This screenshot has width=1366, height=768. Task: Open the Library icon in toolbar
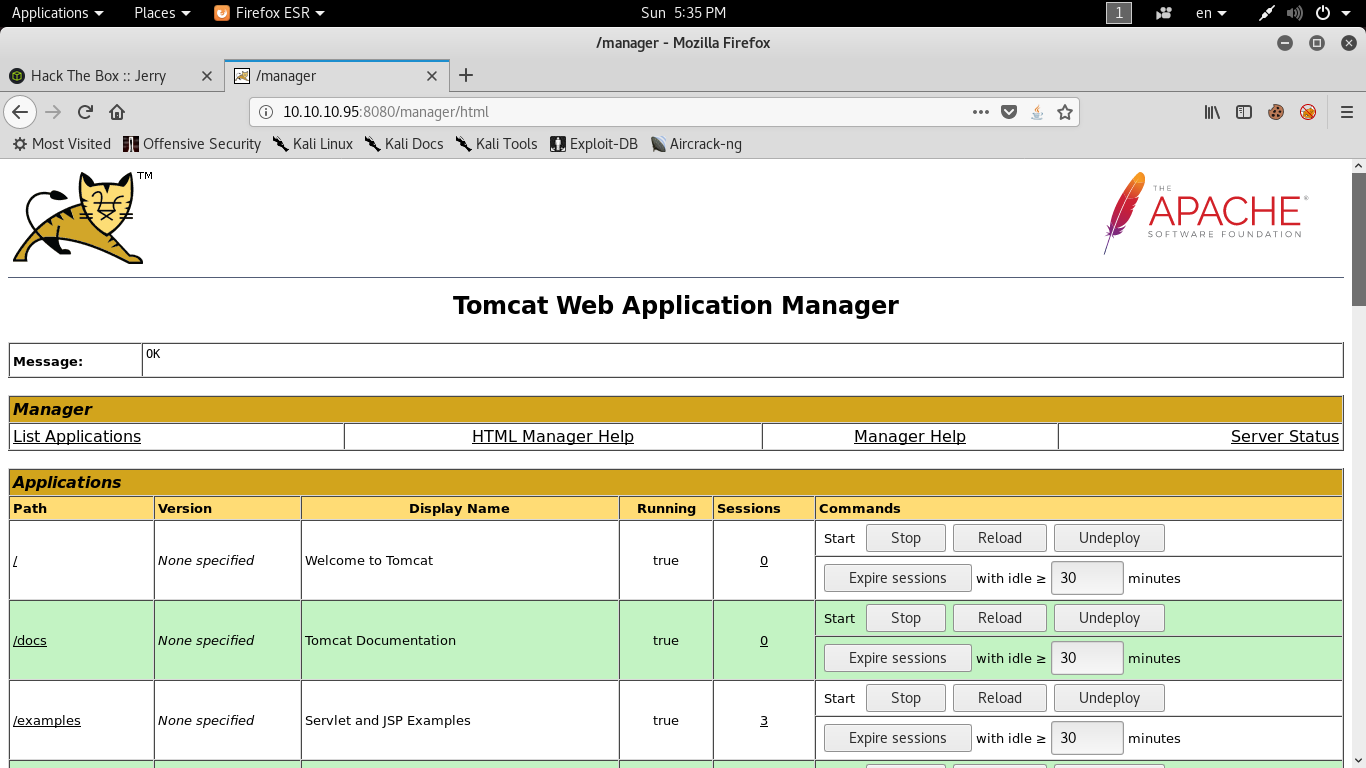click(1212, 112)
